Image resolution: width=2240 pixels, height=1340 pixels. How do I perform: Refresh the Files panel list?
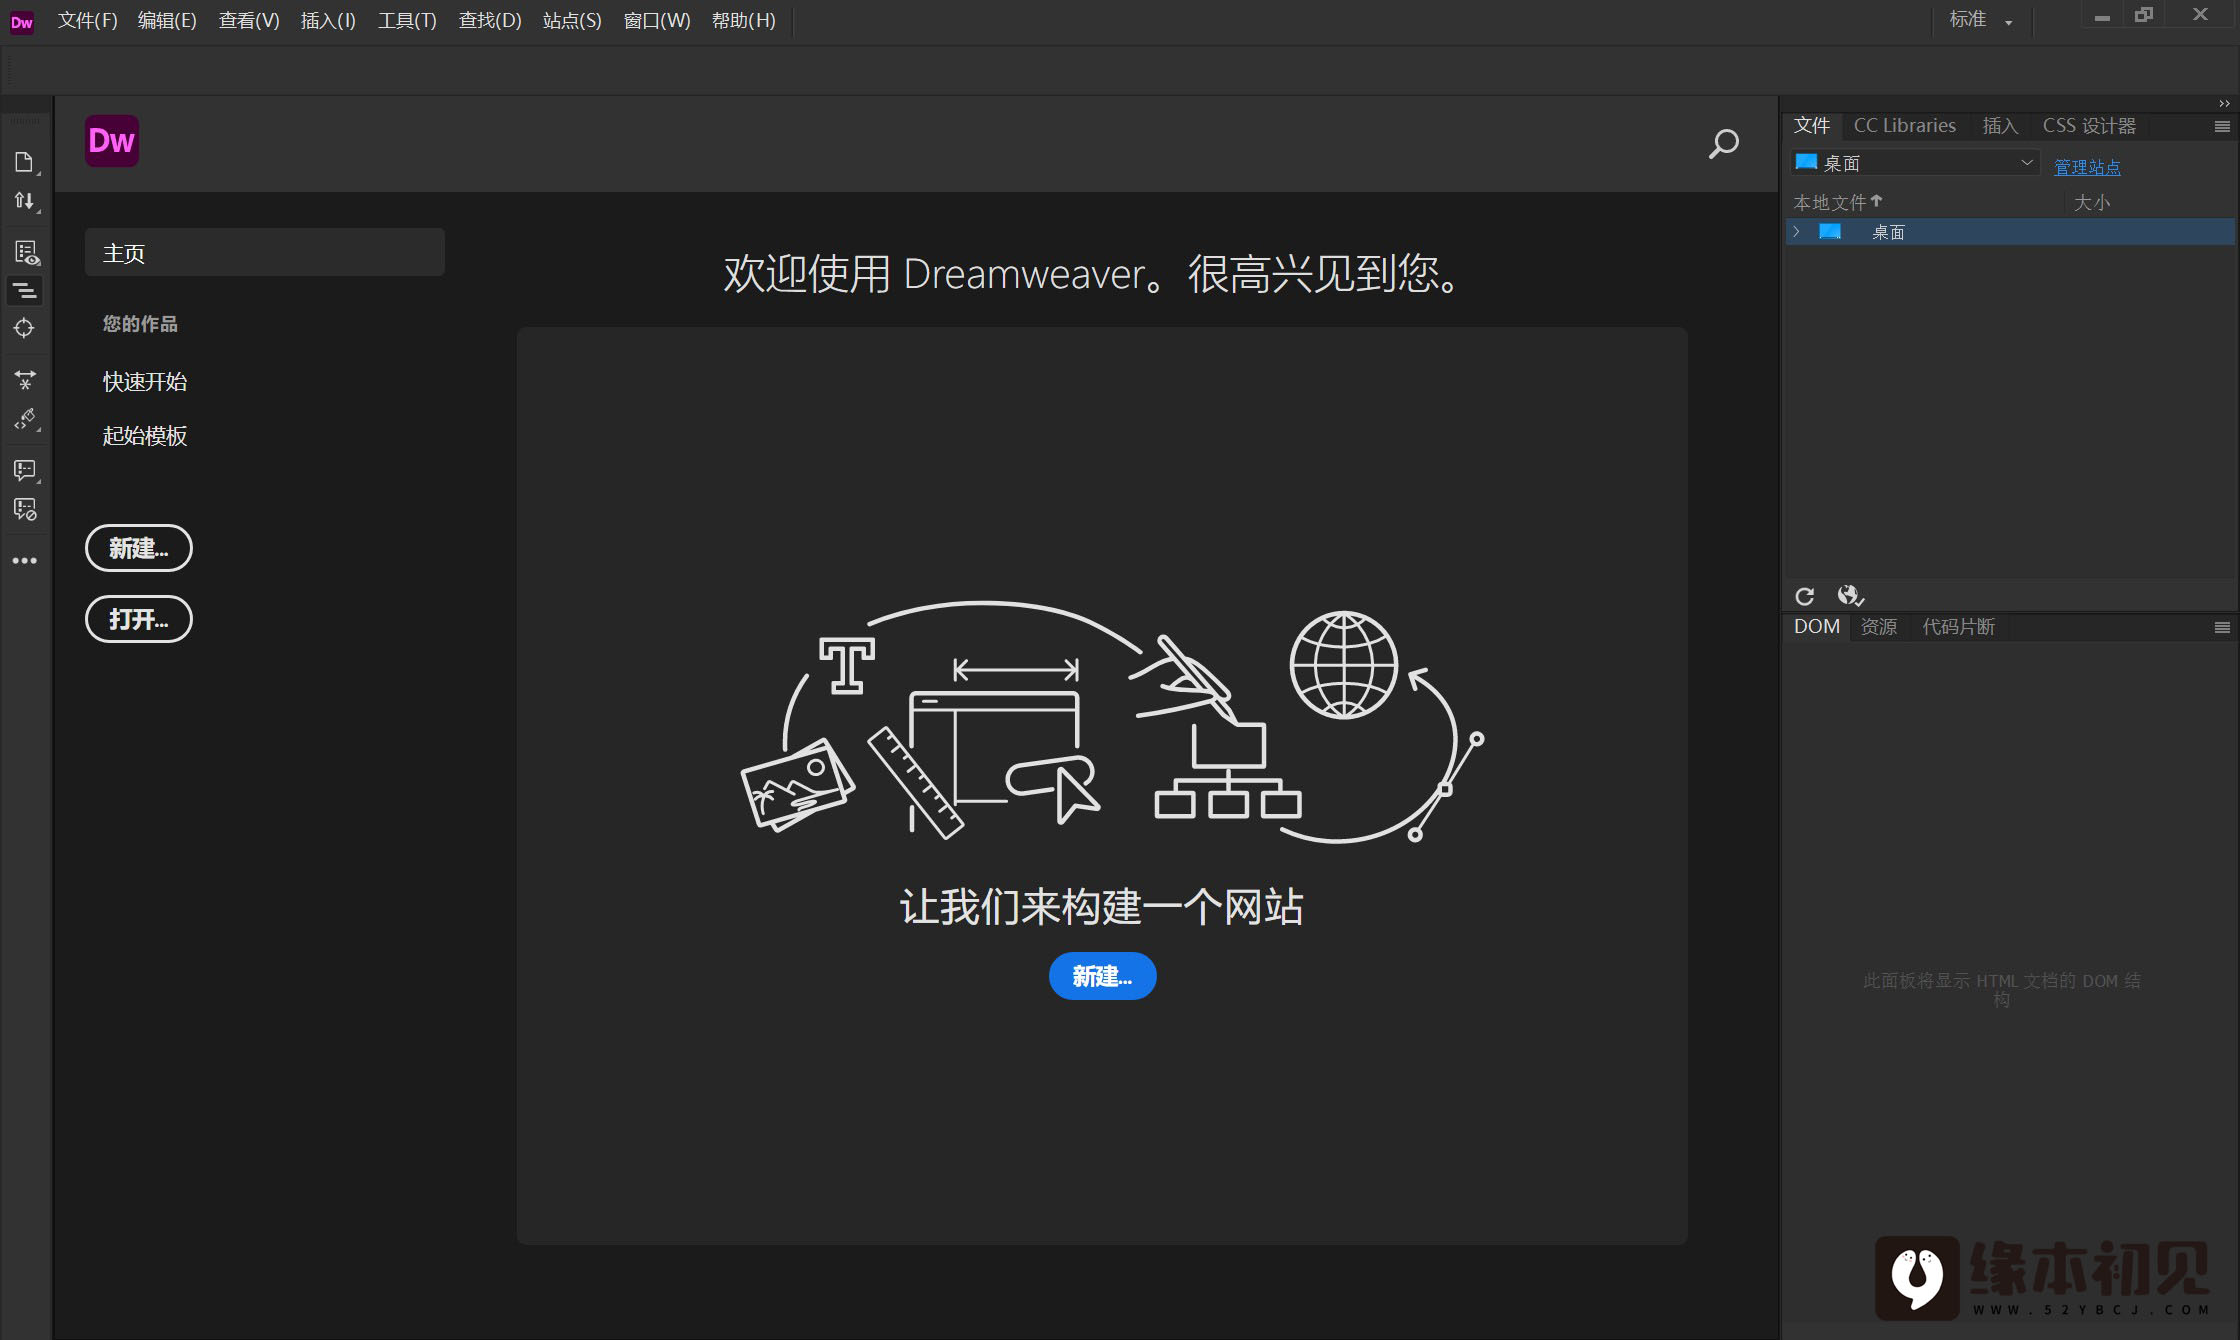[x=1804, y=596]
